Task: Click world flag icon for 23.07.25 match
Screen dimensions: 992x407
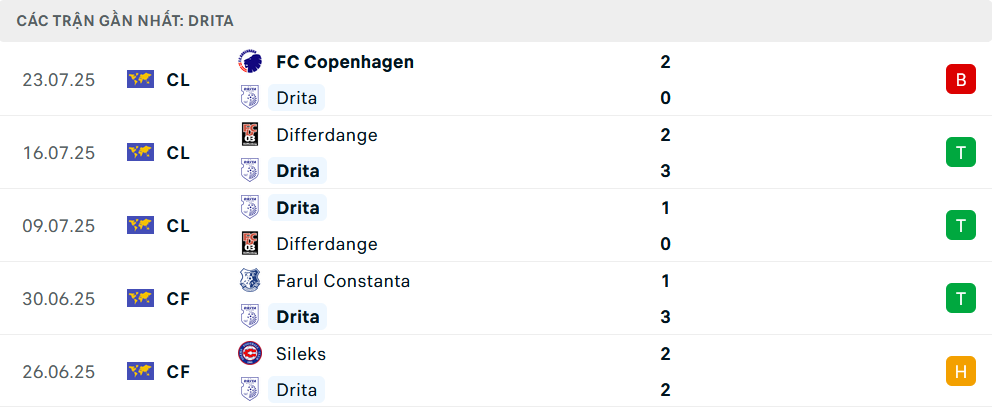Action: tap(140, 80)
